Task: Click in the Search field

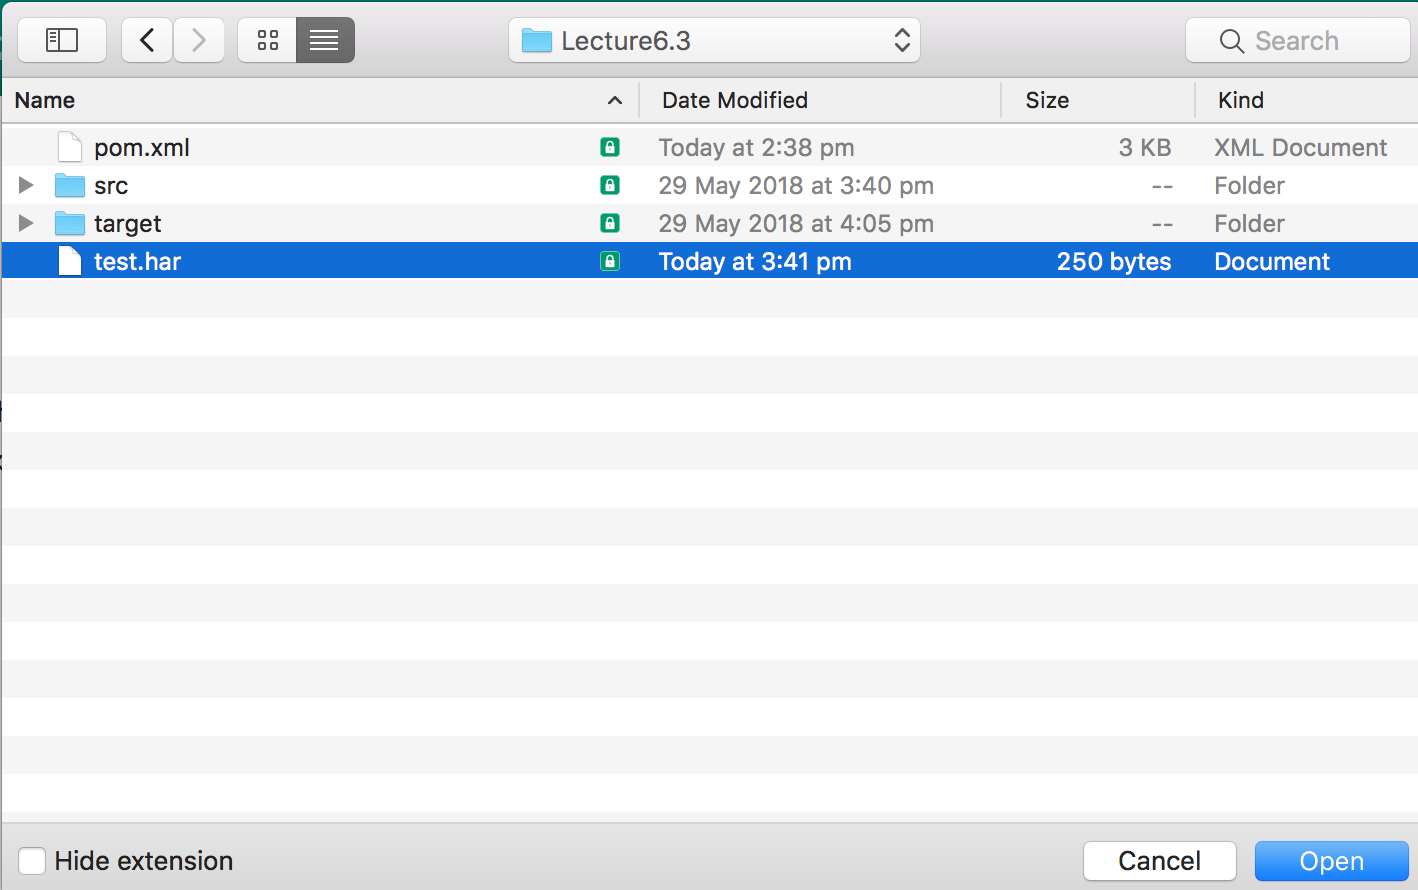Action: [x=1298, y=40]
